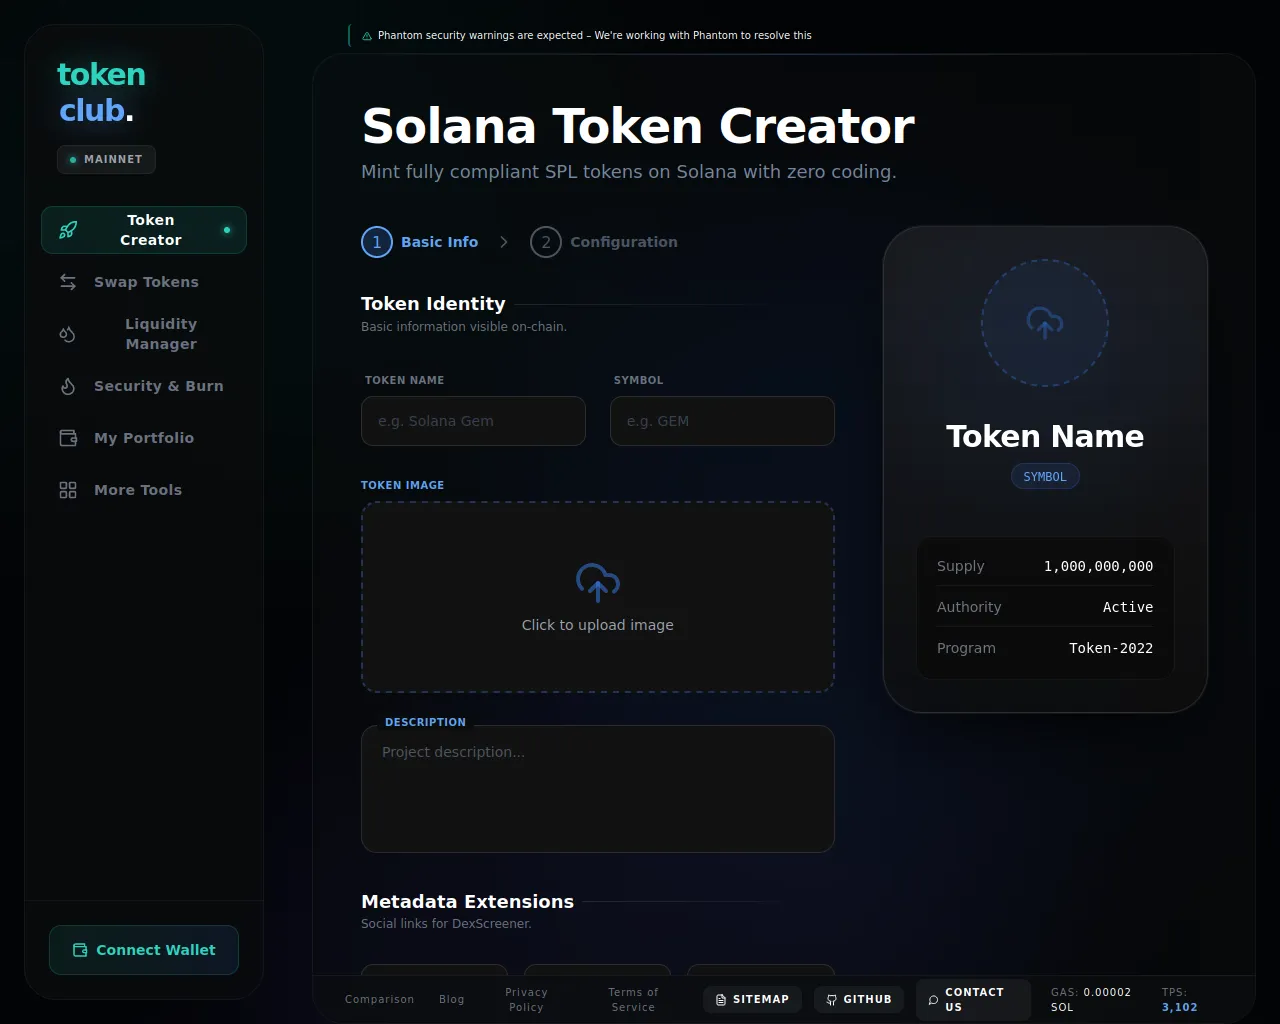Toggle the MAINNET network badge

(x=106, y=159)
